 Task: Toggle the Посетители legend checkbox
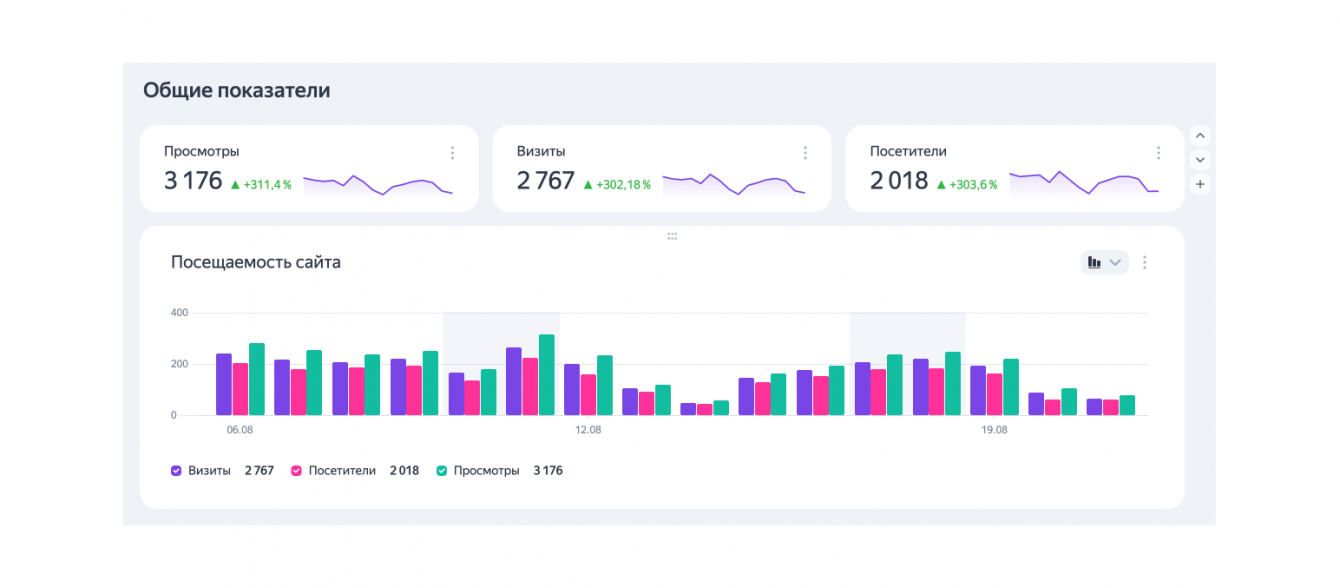click(296, 470)
